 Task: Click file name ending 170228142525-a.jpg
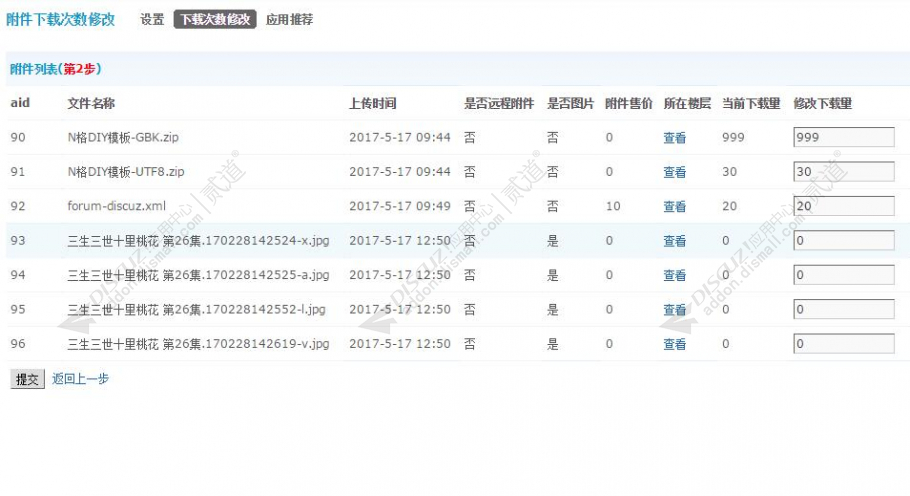198,275
